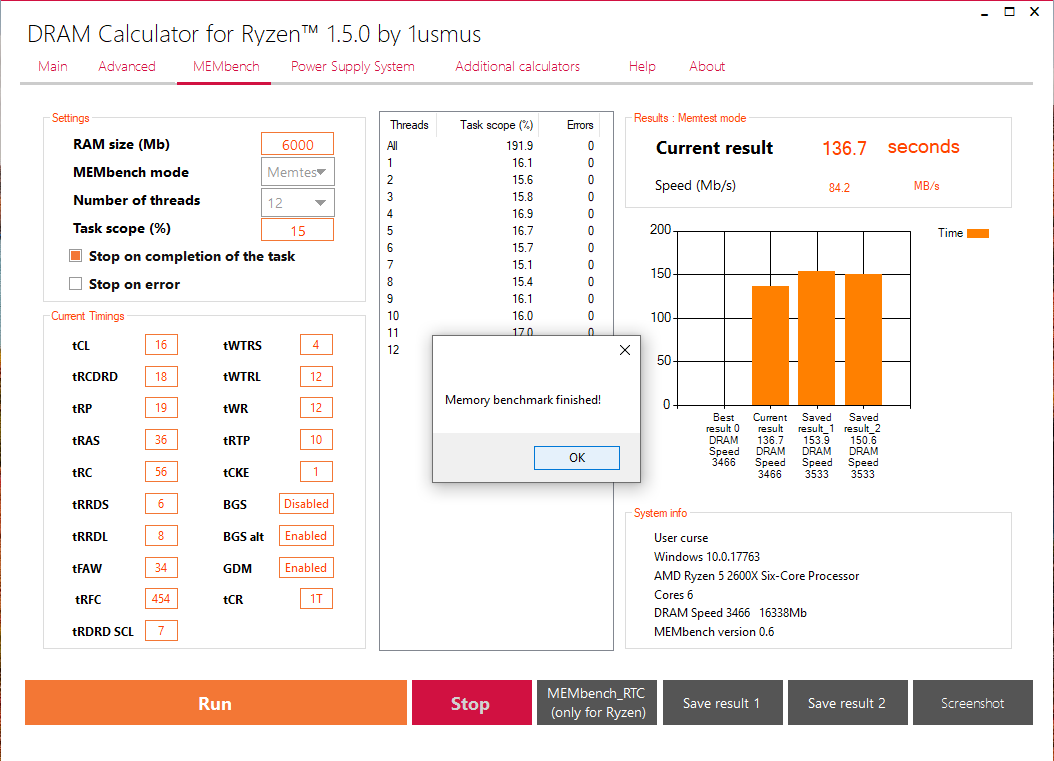Click the tRRDS value field
Viewport: 1054px width, 761px height.
click(x=161, y=504)
